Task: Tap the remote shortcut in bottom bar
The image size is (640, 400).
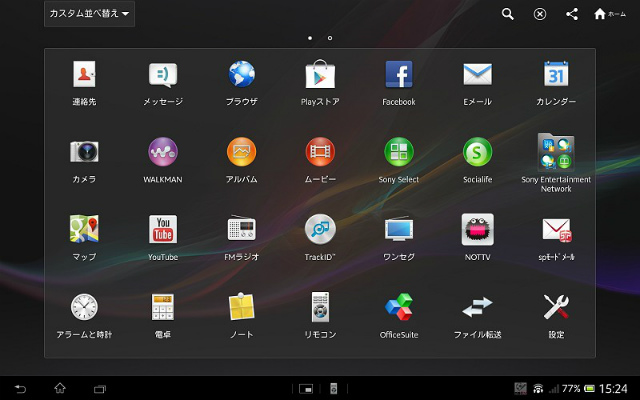Action: point(333,389)
